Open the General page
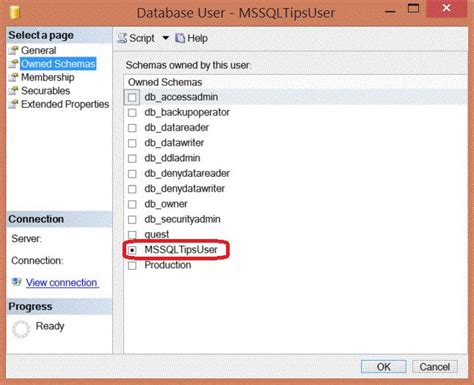 click(x=39, y=50)
